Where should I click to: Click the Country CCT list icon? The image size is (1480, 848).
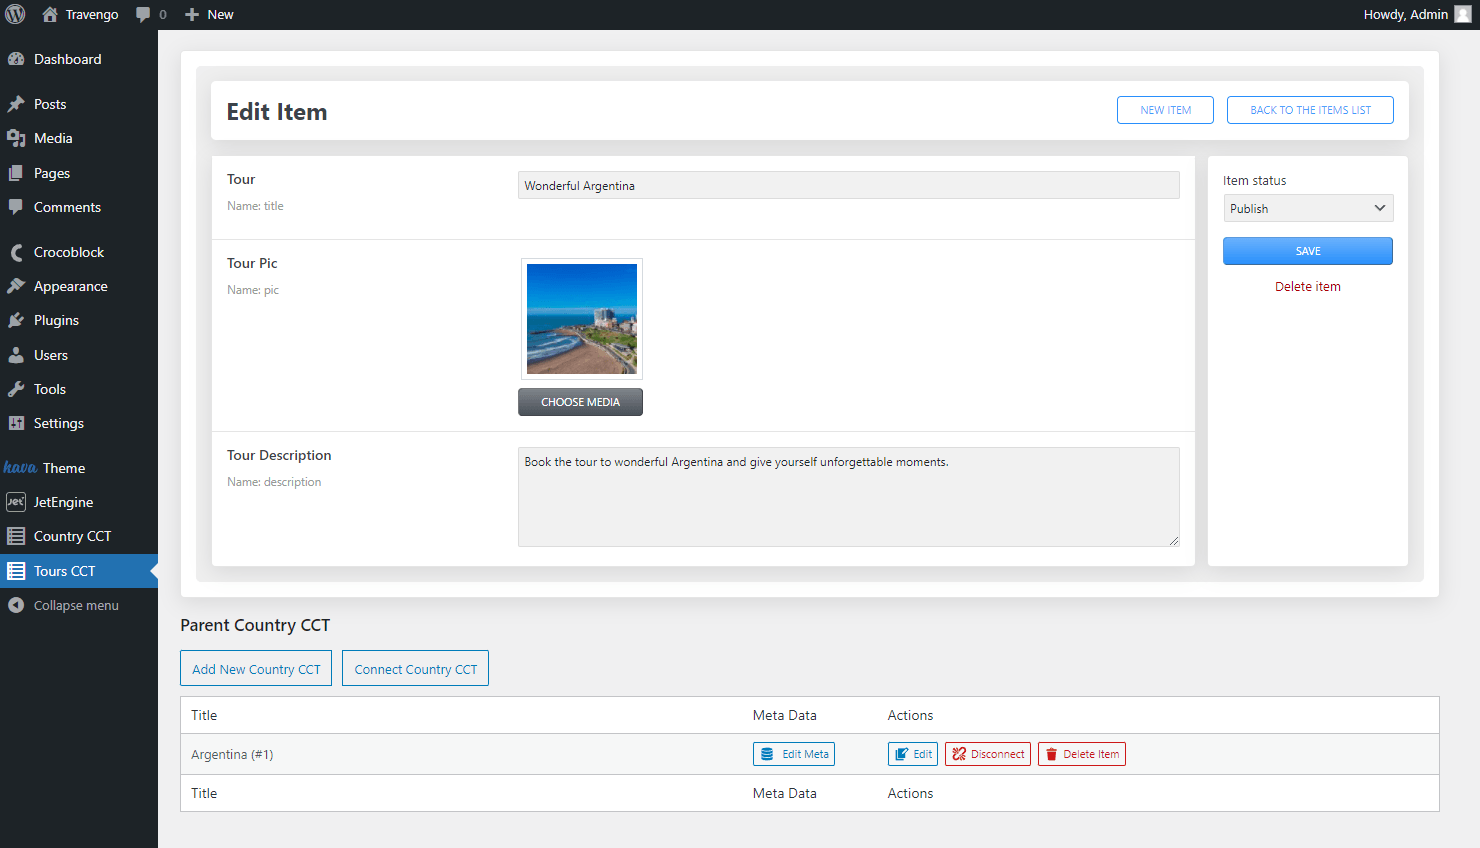pos(16,536)
